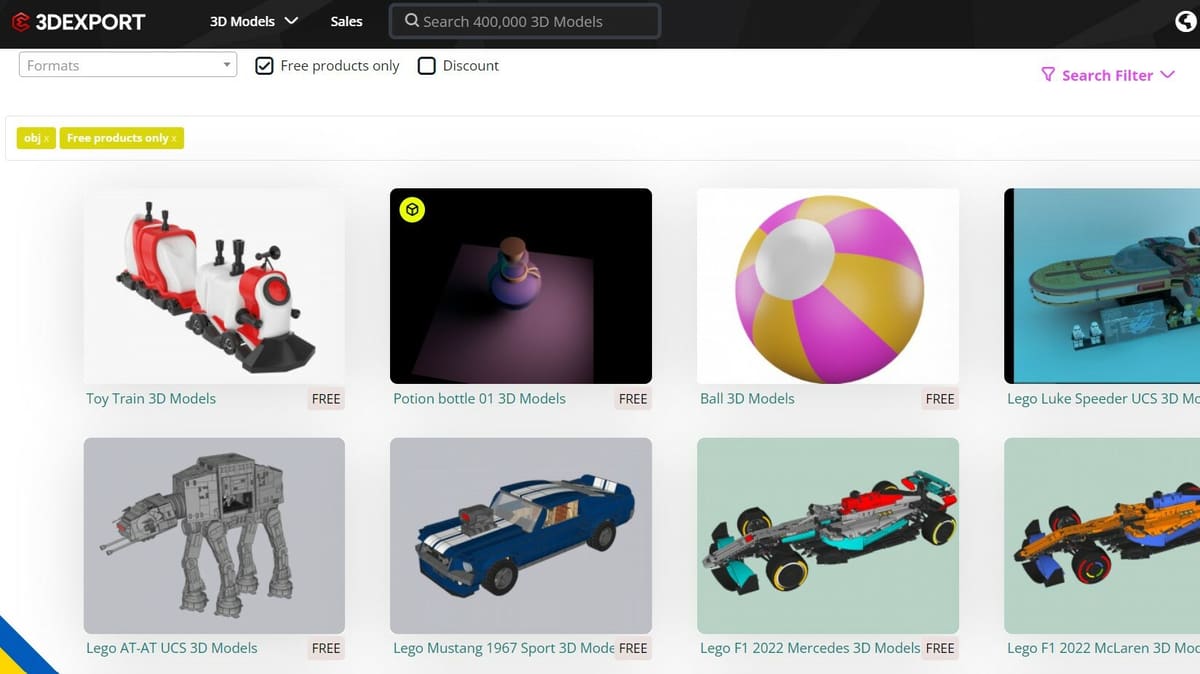This screenshot has width=1200, height=674.
Task: Click the Lego Mercedes F1 thumbnail
Action: pos(828,535)
